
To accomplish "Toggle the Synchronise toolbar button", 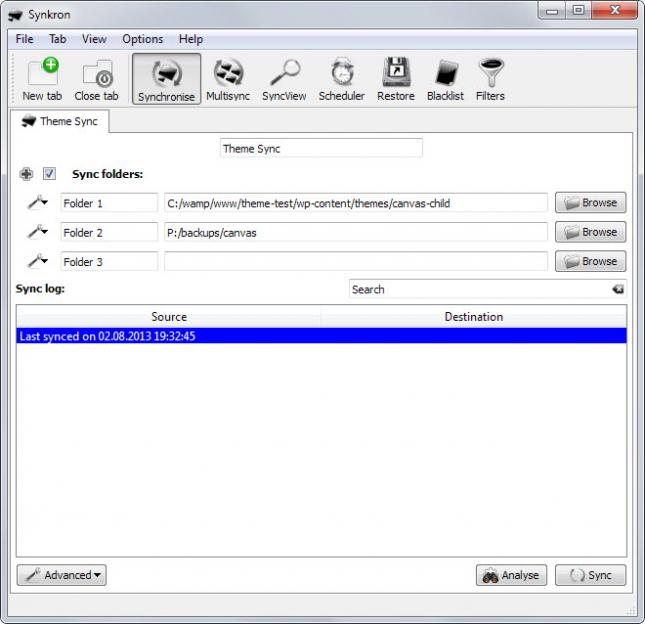I will pyautogui.click(x=166, y=79).
